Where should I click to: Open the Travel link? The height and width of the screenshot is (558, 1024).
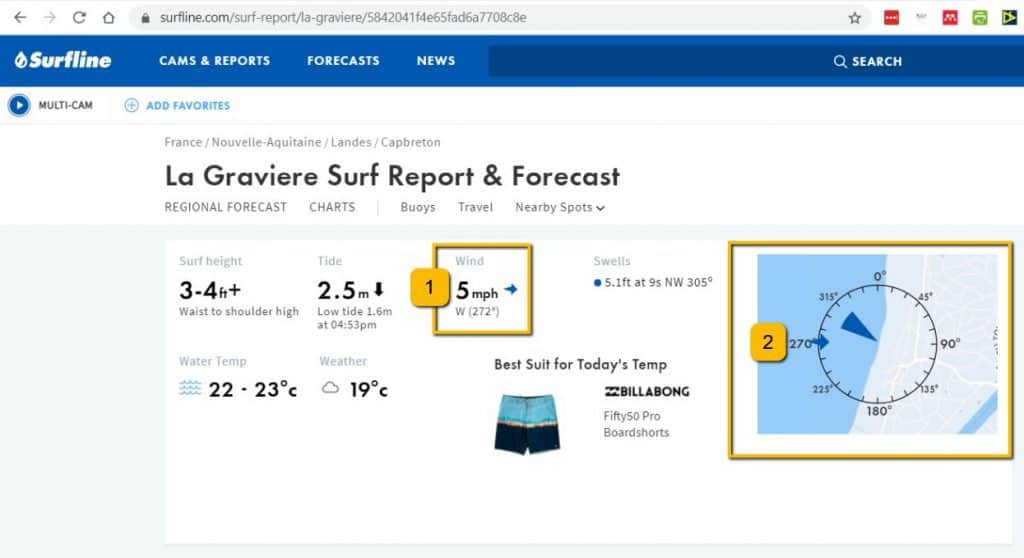coord(475,207)
